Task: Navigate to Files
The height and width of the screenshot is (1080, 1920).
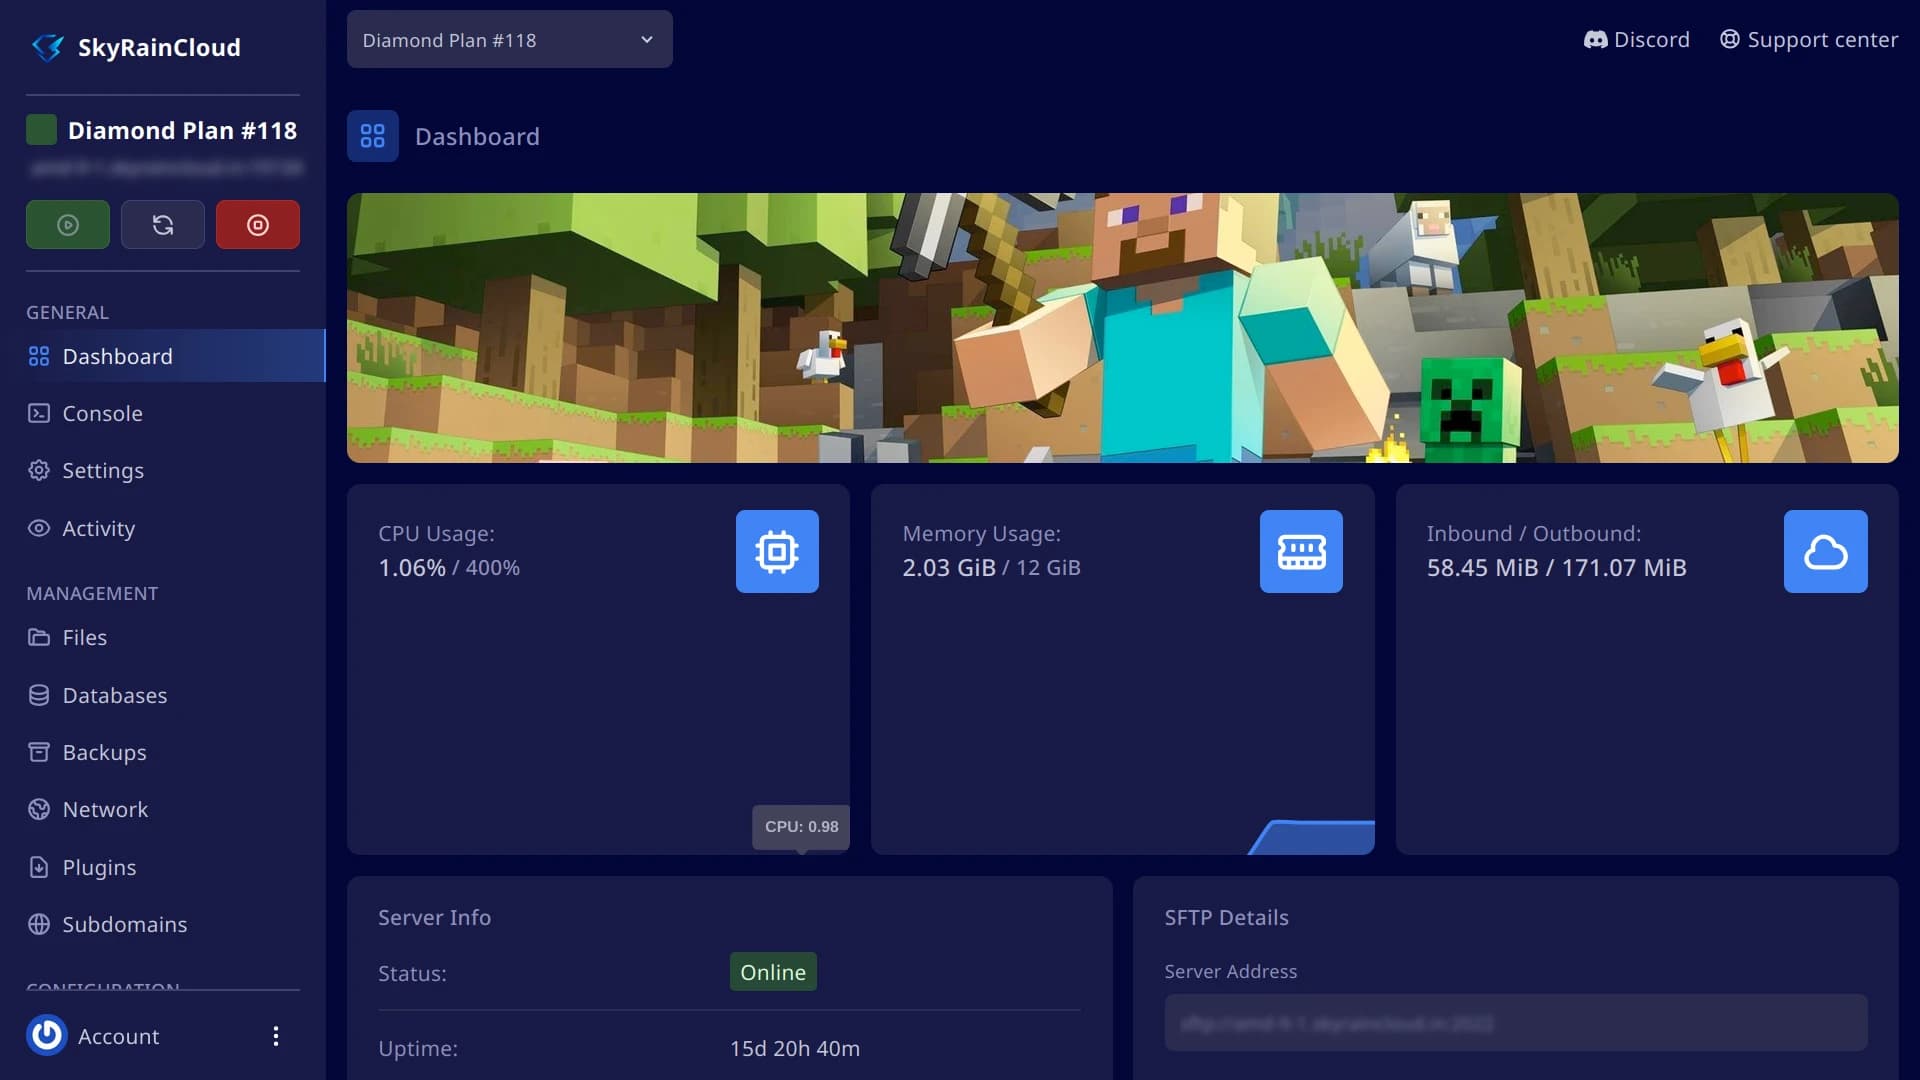Action: pos(163,637)
